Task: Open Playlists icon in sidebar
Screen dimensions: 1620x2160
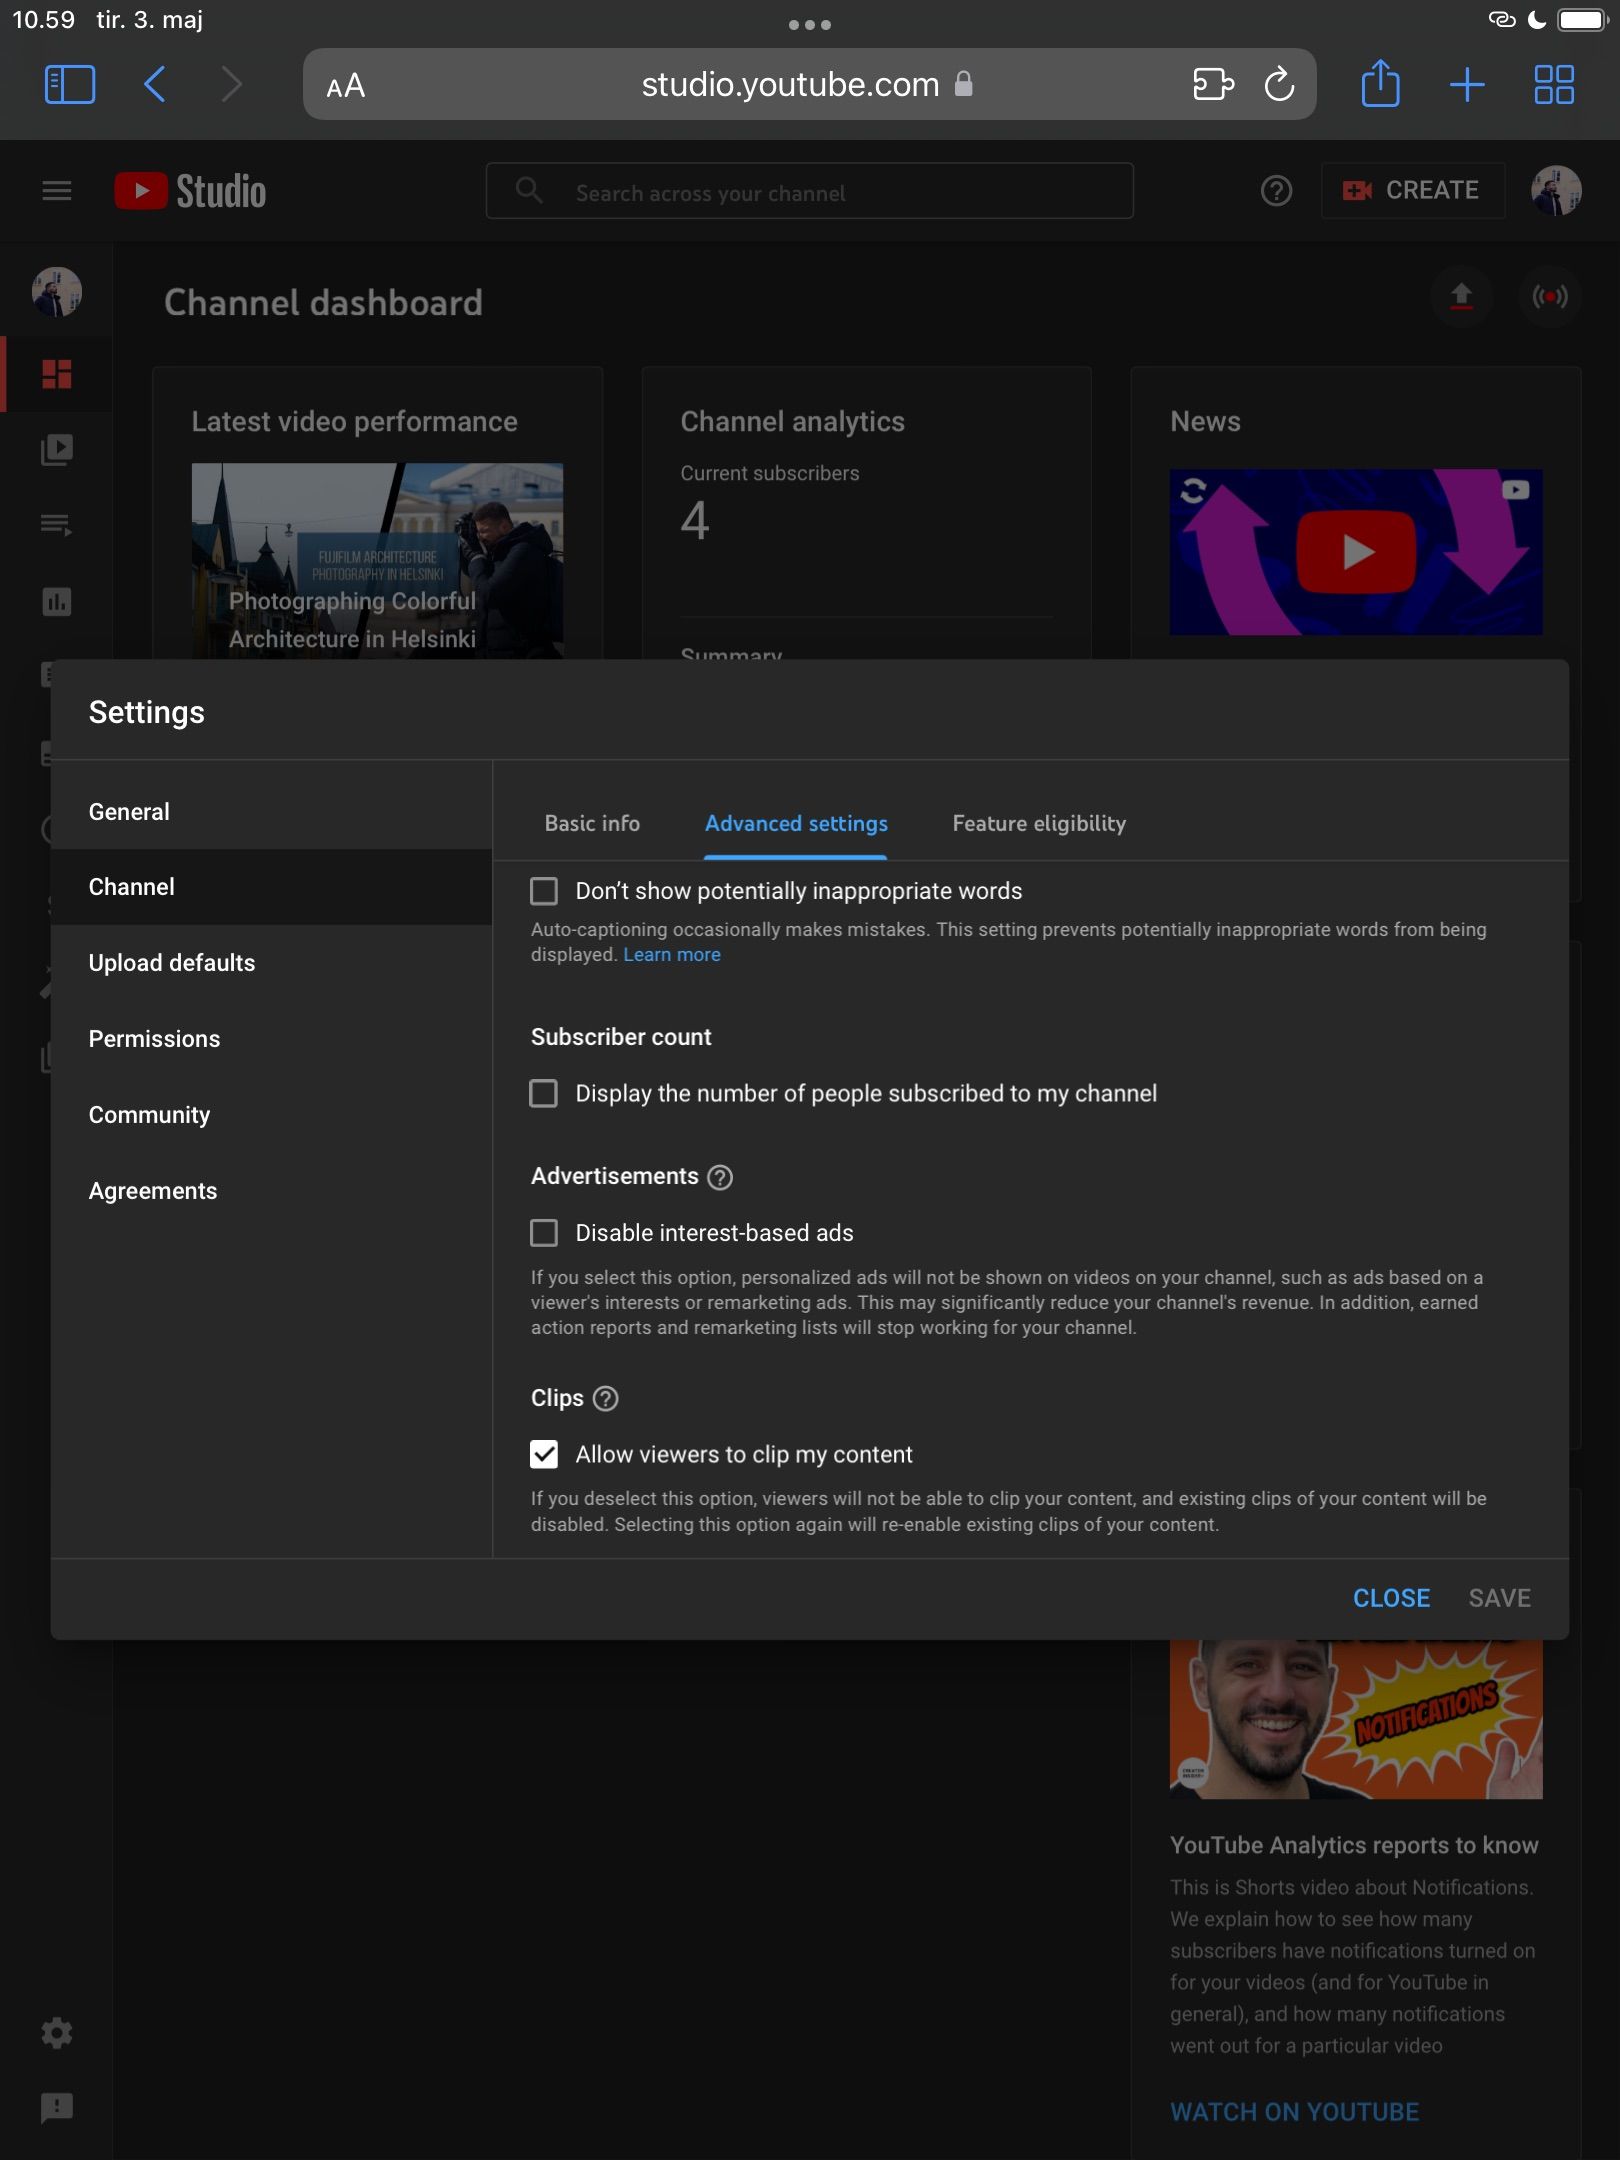Action: 57,525
